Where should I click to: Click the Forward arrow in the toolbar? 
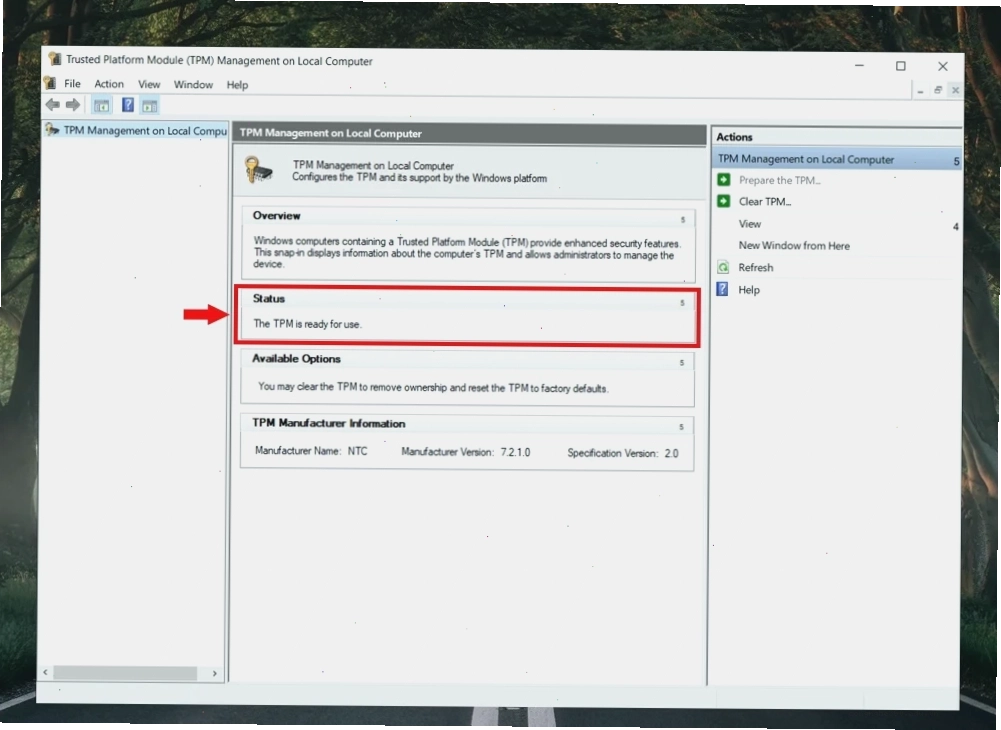(73, 105)
